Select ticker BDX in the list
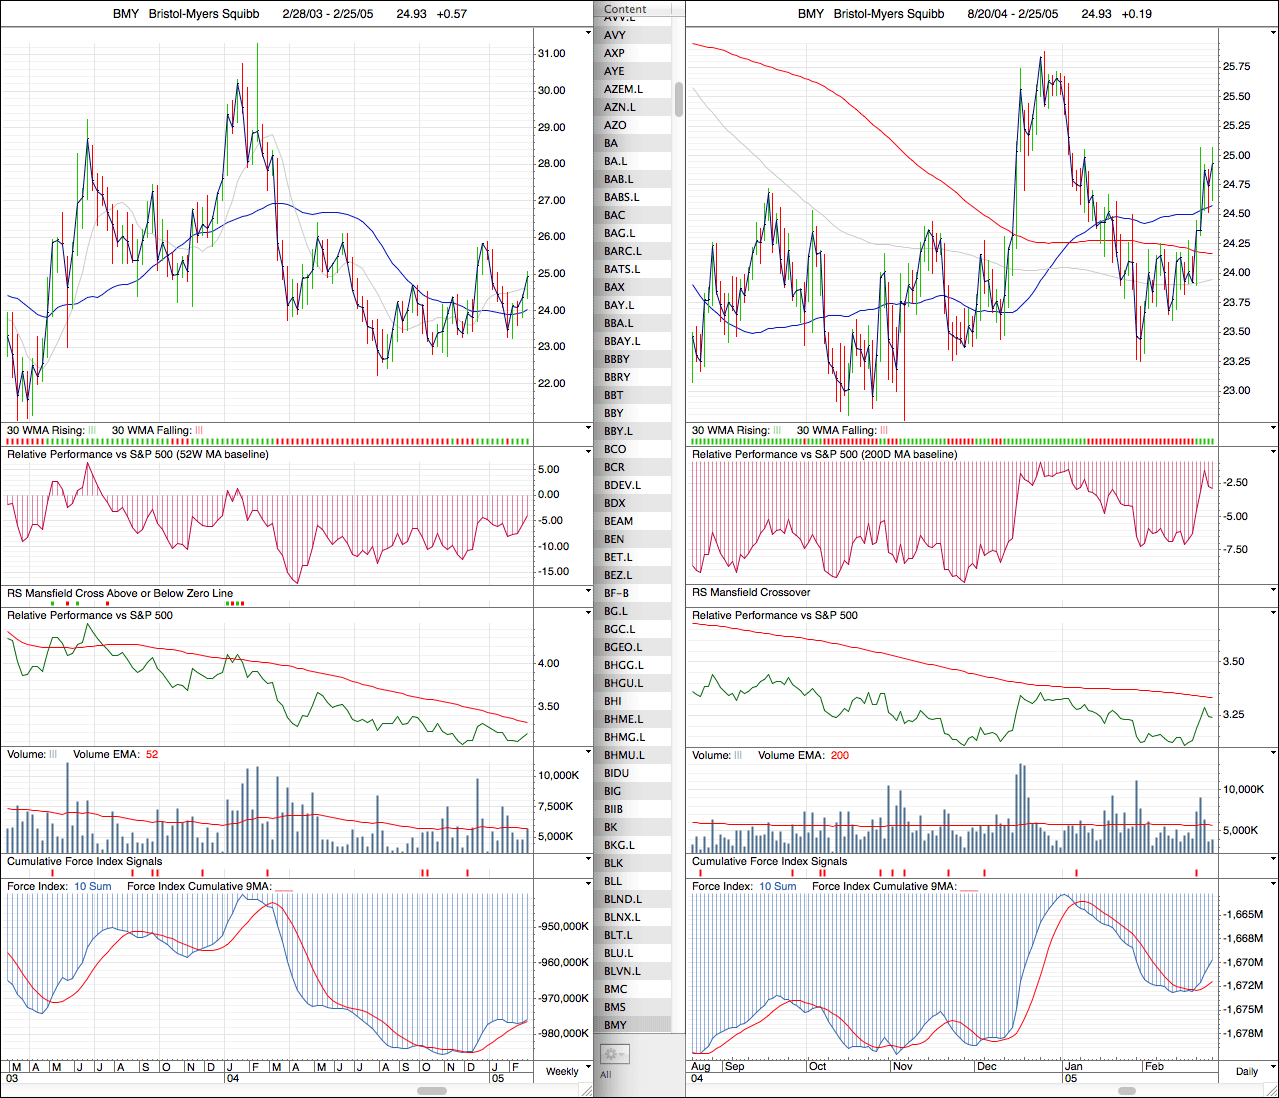Image resolution: width=1279 pixels, height=1098 pixels. (633, 503)
